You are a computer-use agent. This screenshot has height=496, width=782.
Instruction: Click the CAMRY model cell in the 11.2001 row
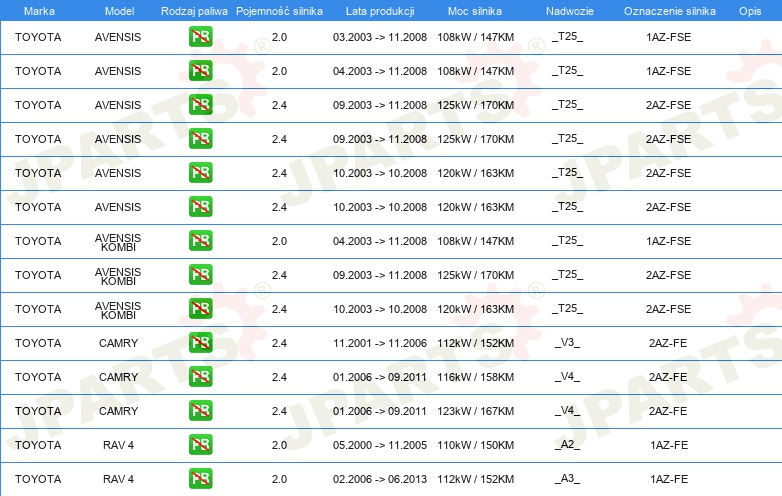click(x=118, y=343)
